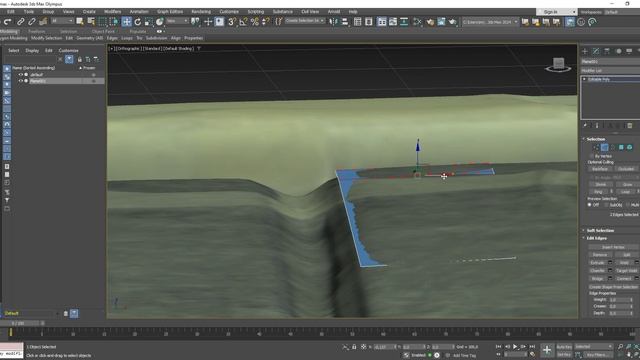Click the Grow selection button
This screenshot has height=360, width=640.
click(x=627, y=184)
